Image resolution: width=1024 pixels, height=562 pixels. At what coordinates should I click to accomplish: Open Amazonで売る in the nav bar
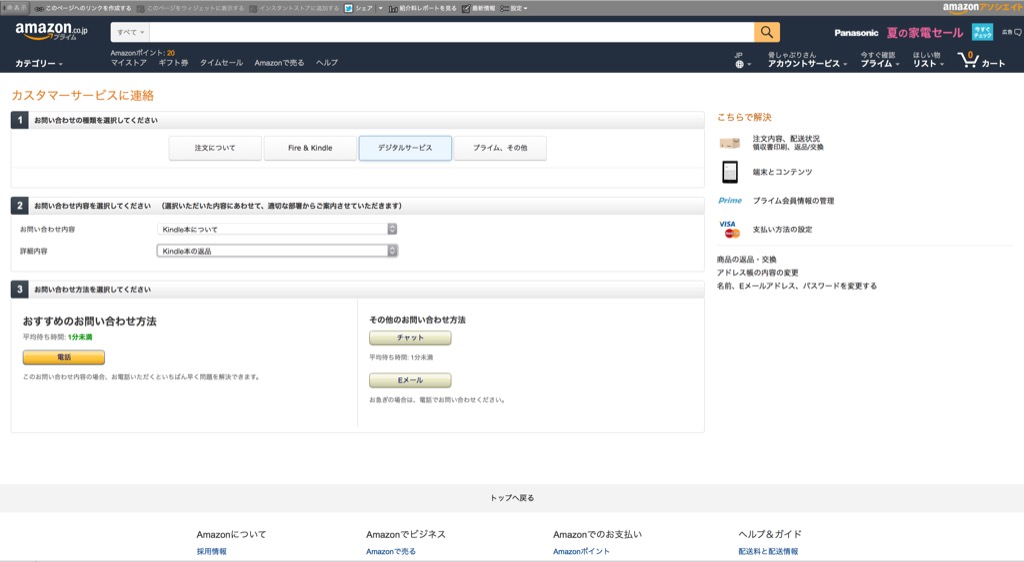coord(280,63)
